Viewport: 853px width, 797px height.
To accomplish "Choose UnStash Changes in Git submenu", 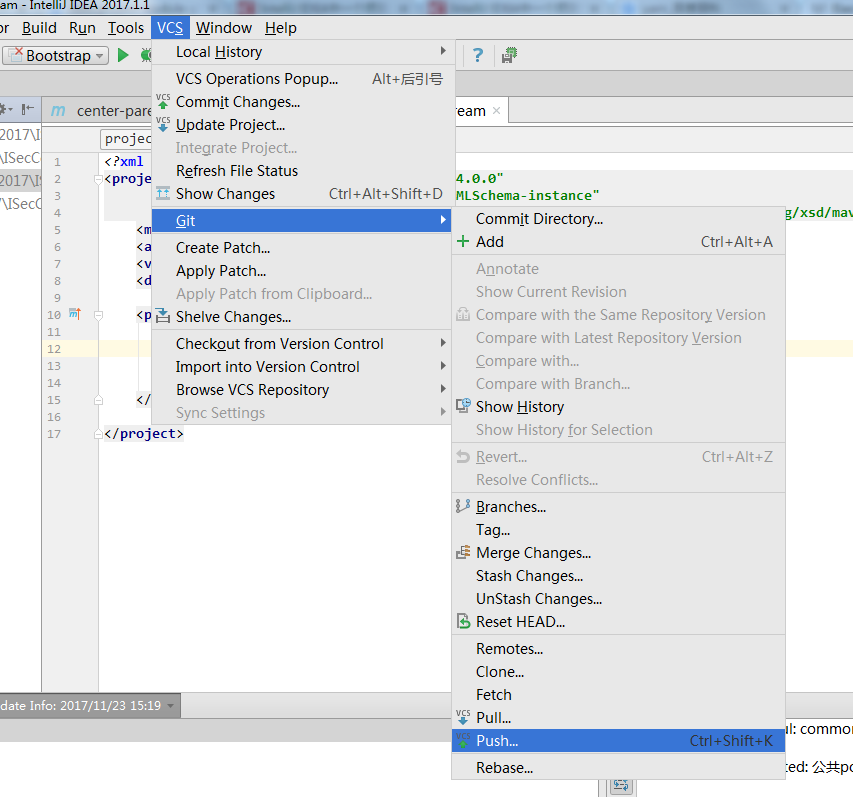I will click(618, 598).
